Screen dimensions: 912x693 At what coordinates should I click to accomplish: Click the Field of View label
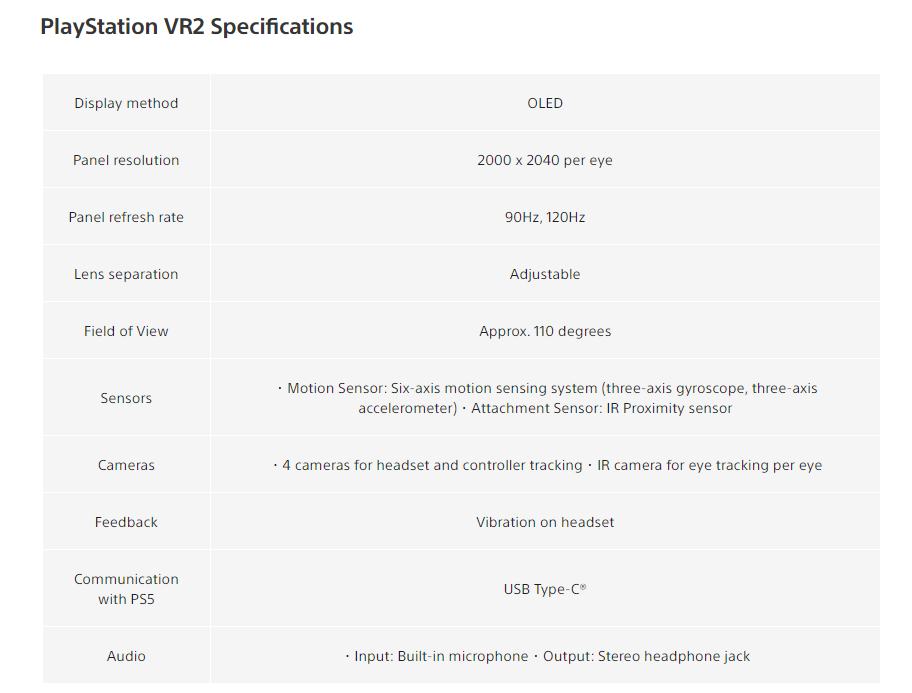click(x=126, y=331)
